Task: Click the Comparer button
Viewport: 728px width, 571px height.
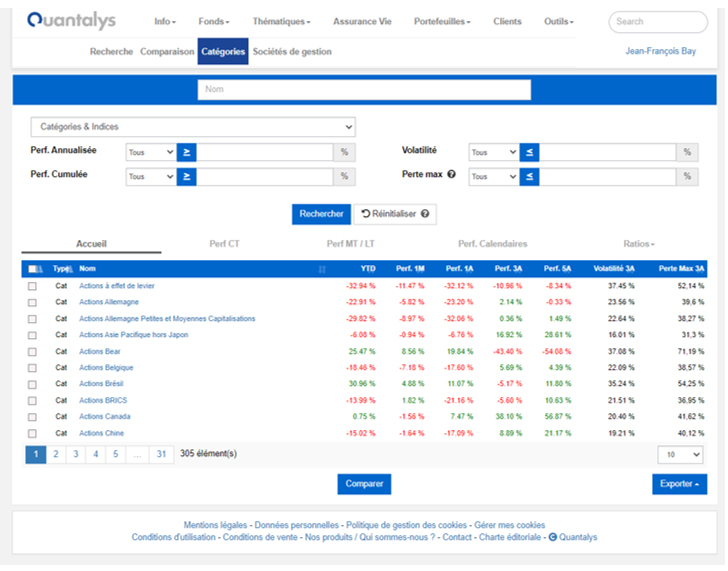Action: [364, 484]
